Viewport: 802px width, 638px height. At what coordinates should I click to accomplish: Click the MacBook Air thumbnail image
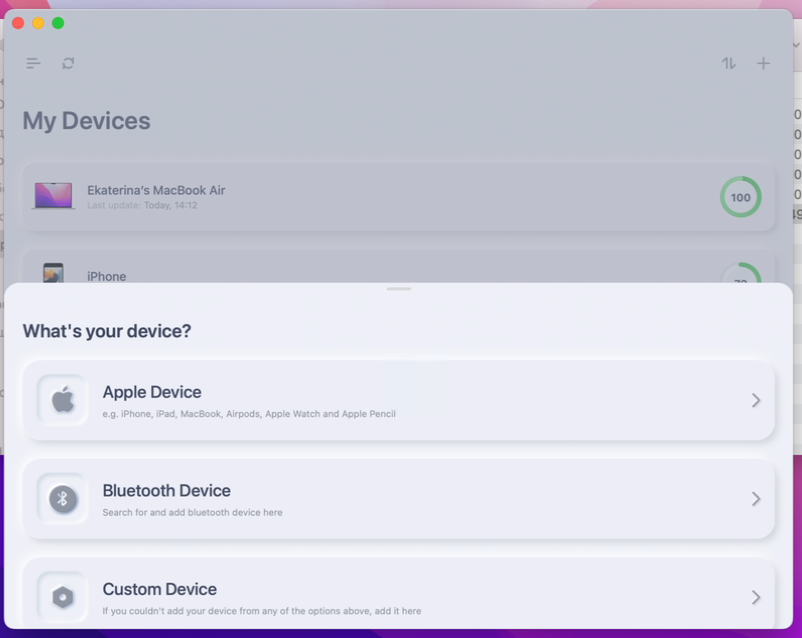coord(53,196)
